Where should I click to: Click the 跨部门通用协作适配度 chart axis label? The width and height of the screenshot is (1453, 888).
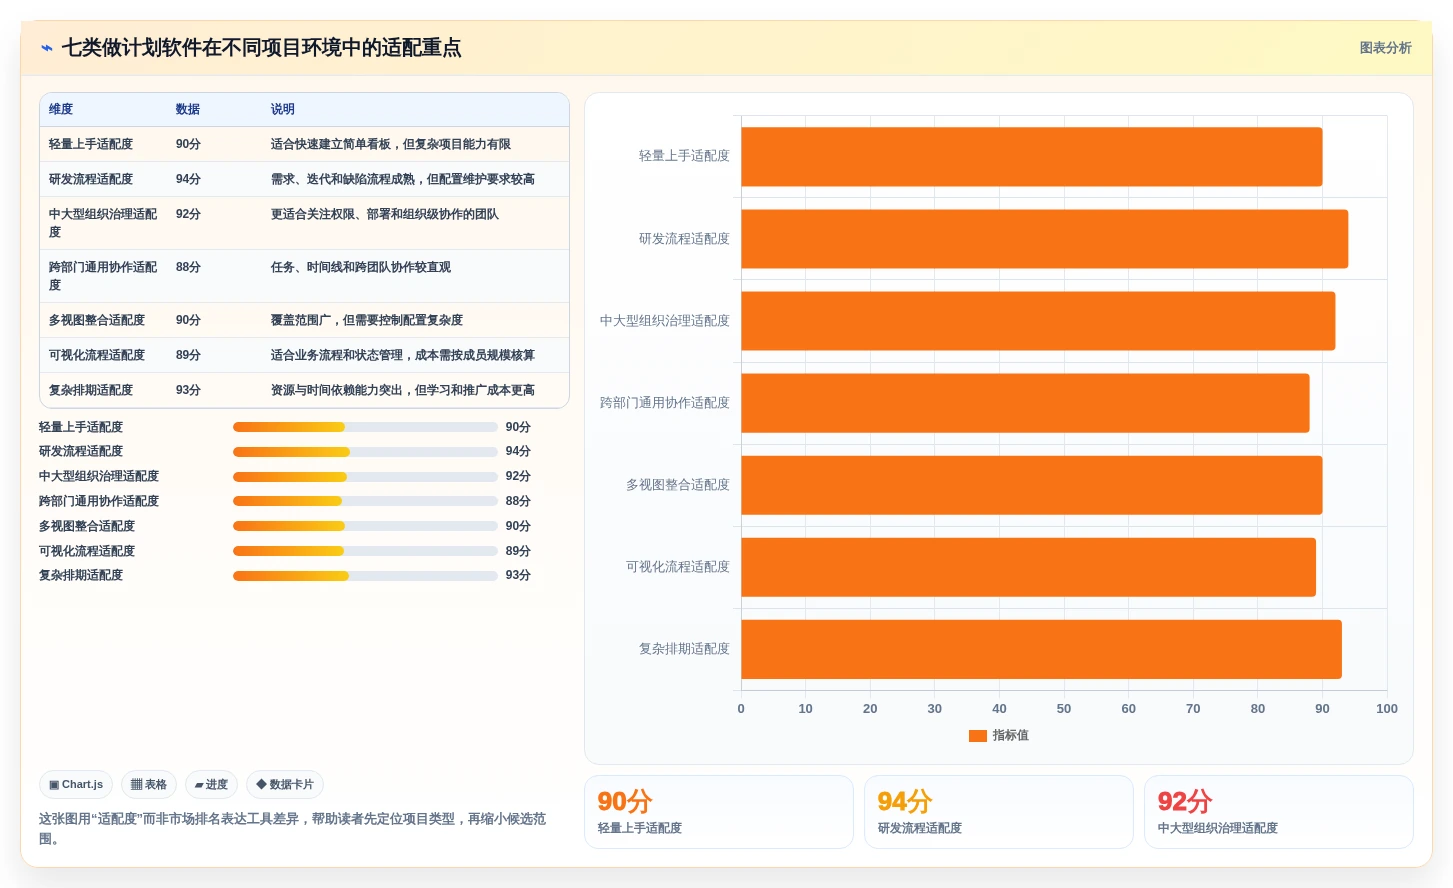(x=665, y=403)
